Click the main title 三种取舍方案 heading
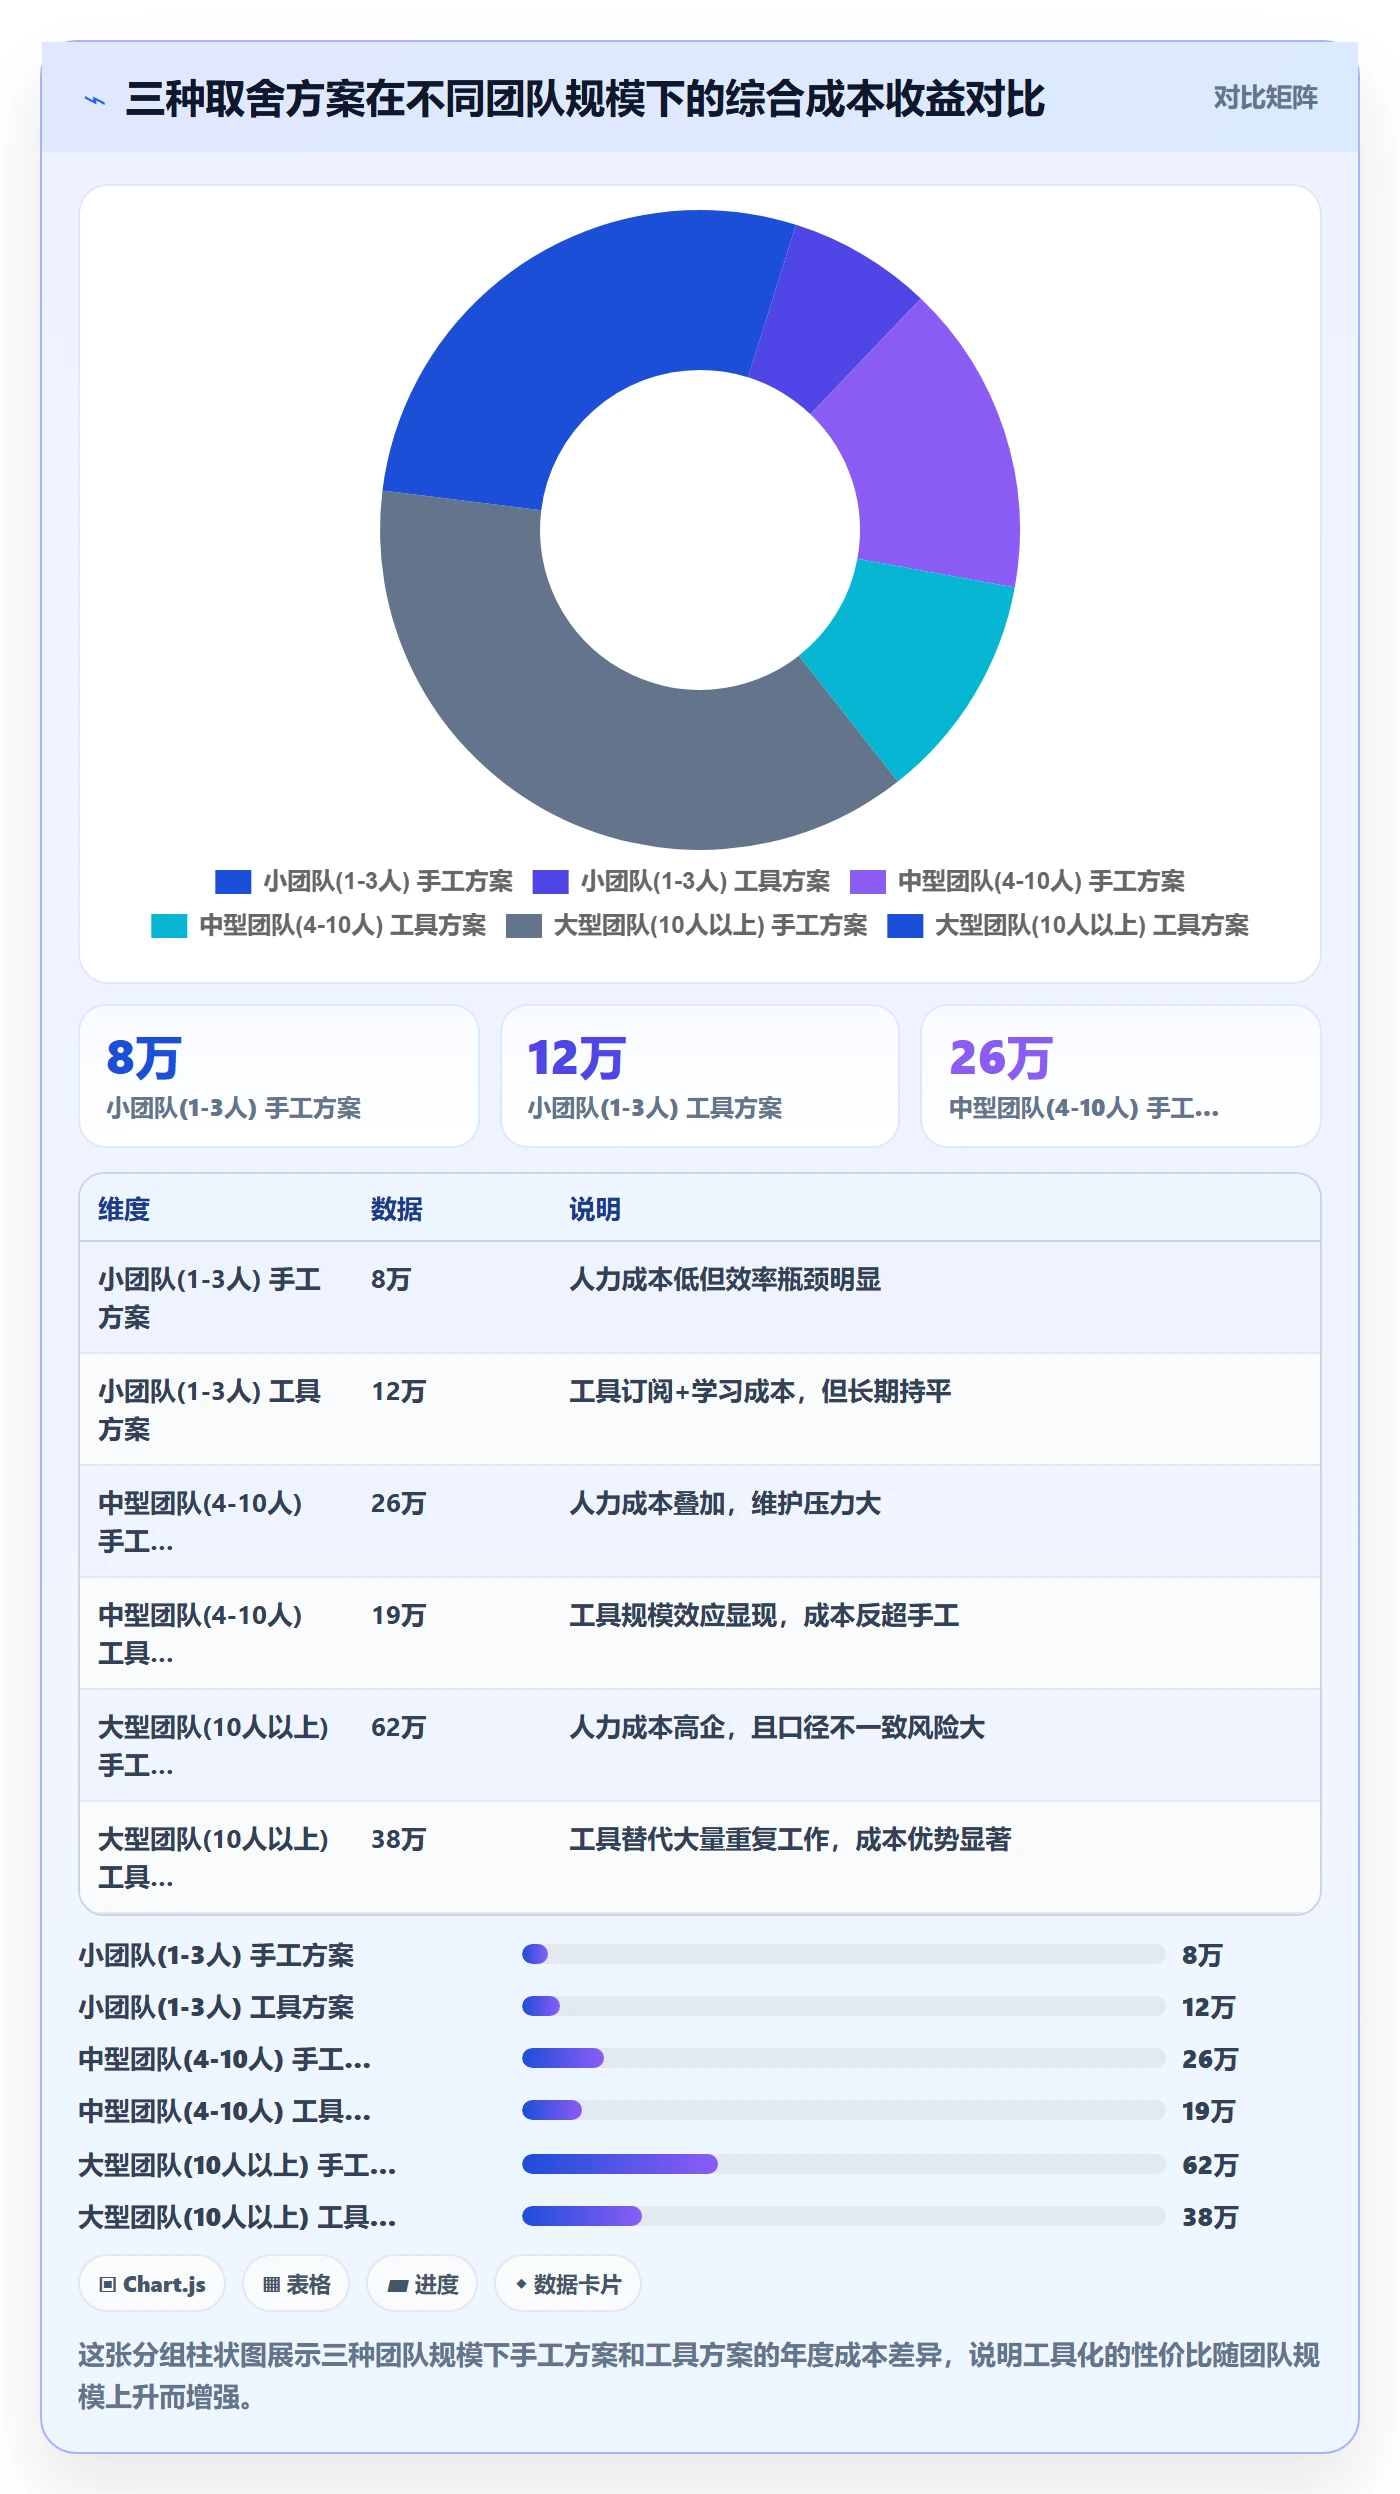This screenshot has width=1400, height=2494. (585, 99)
